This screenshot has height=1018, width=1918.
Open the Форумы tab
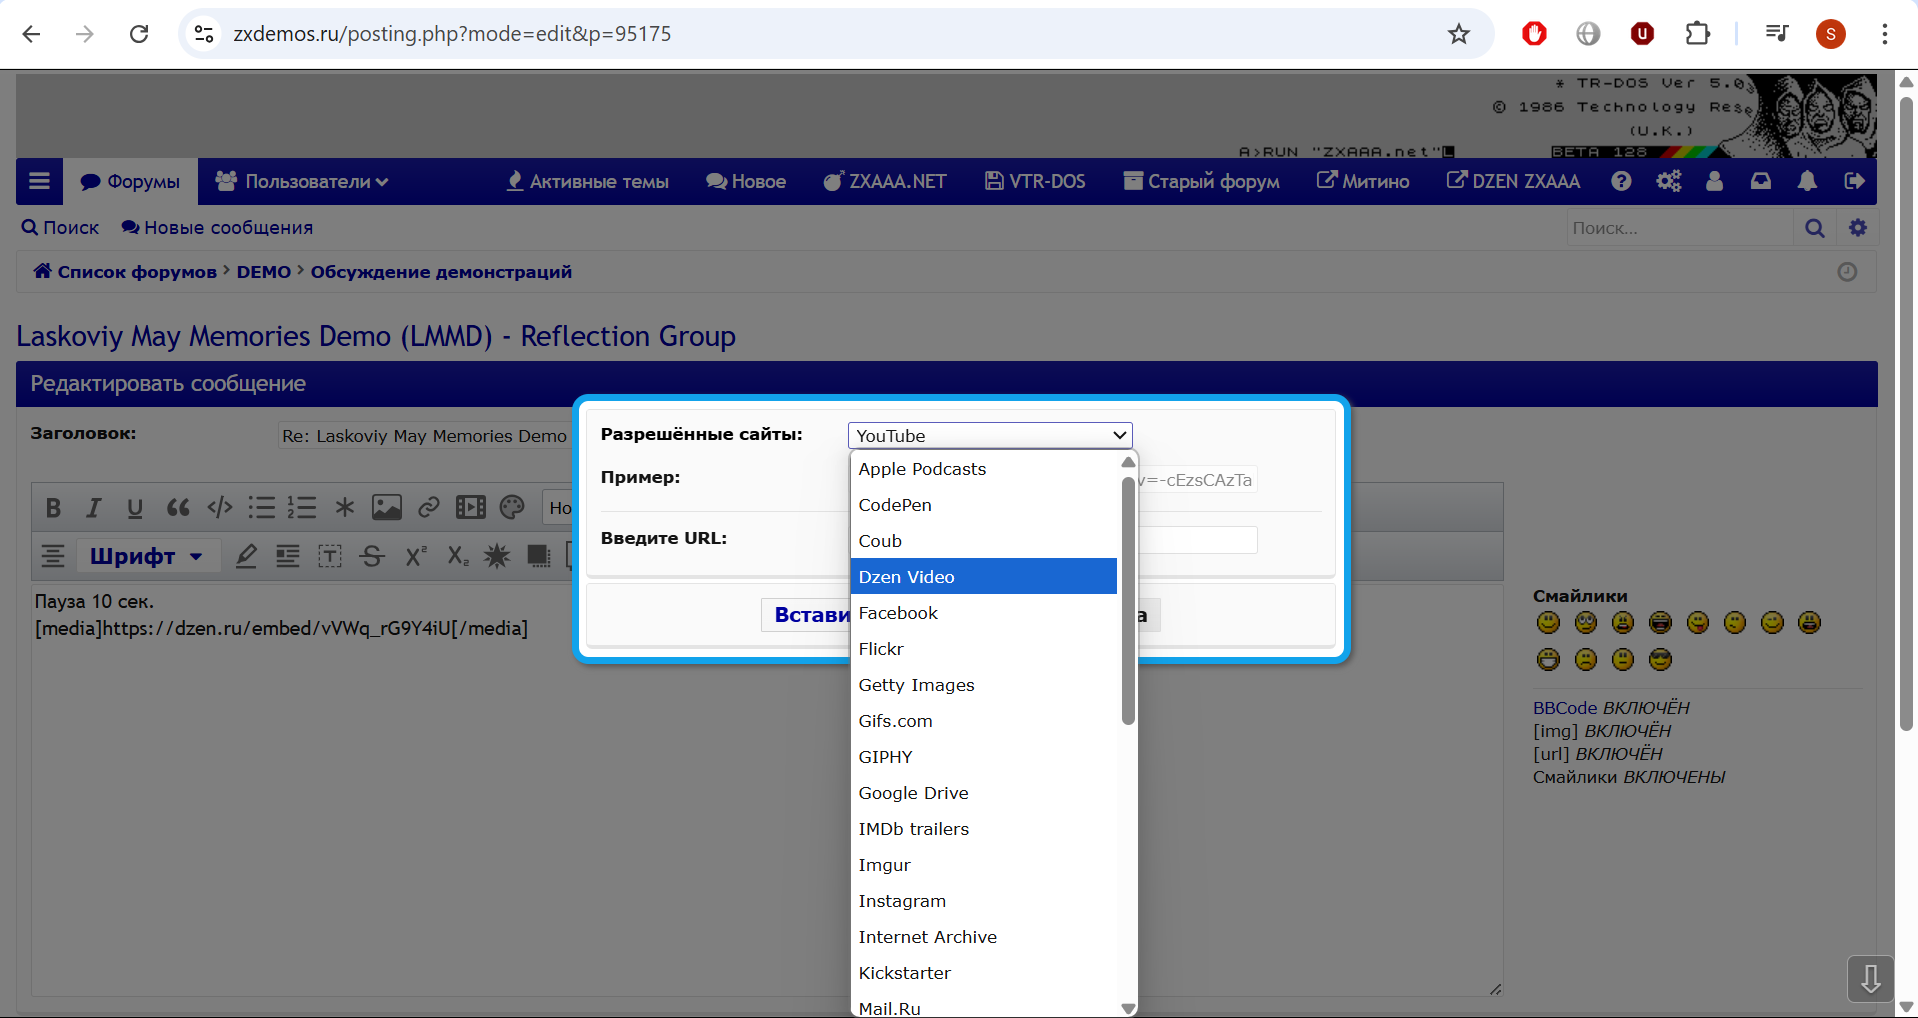click(x=130, y=181)
